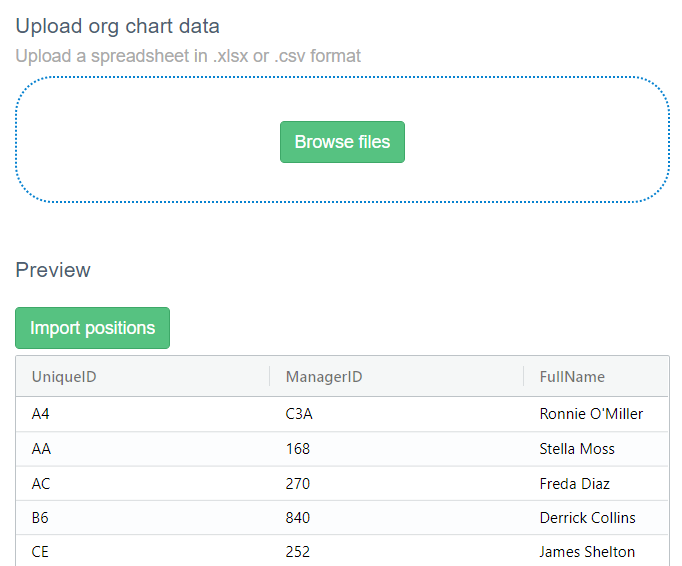Select the ManagerID cell 840
Screen dimensions: 682x566
point(298,518)
